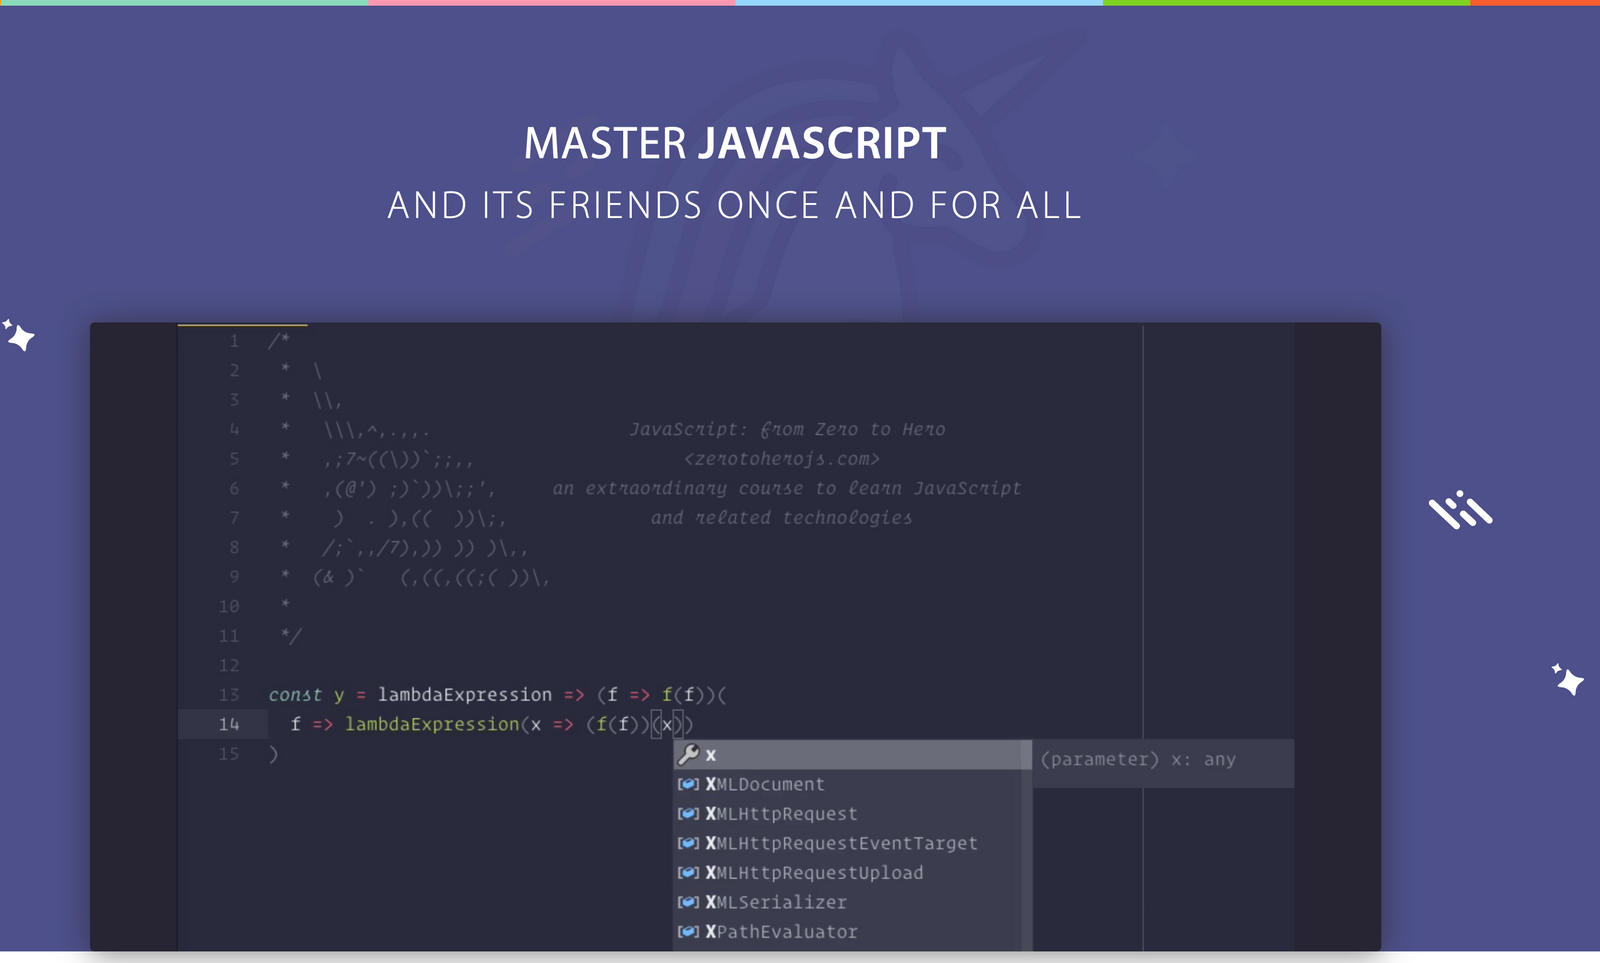This screenshot has width=1600, height=963.
Task: Click line number 1 in the gutter
Action: (234, 341)
